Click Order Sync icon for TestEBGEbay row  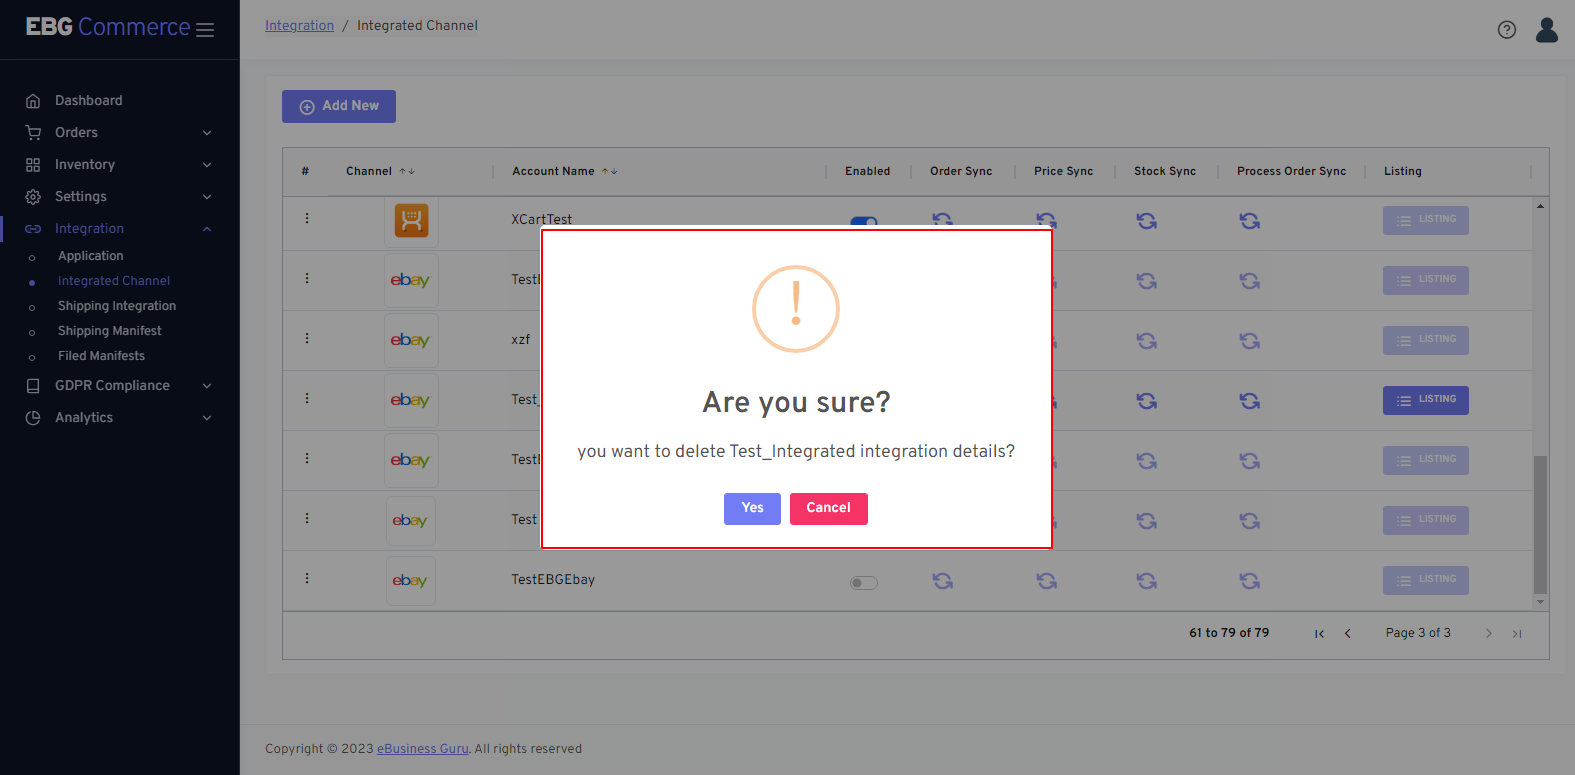tap(942, 581)
